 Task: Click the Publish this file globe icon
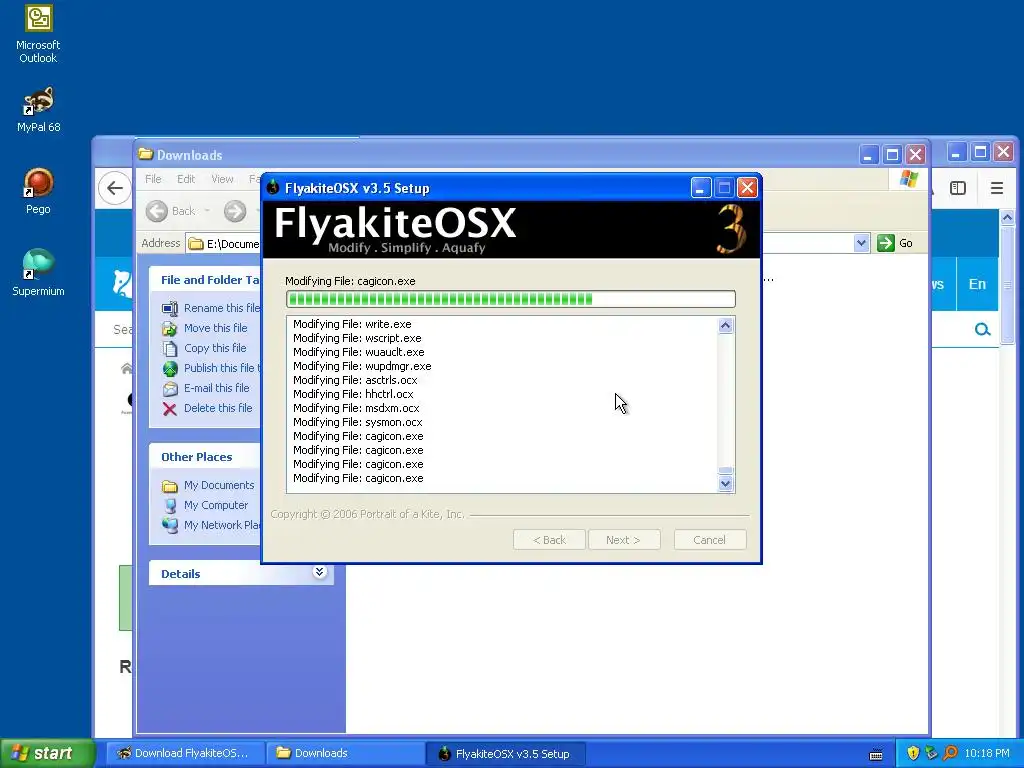(x=170, y=369)
